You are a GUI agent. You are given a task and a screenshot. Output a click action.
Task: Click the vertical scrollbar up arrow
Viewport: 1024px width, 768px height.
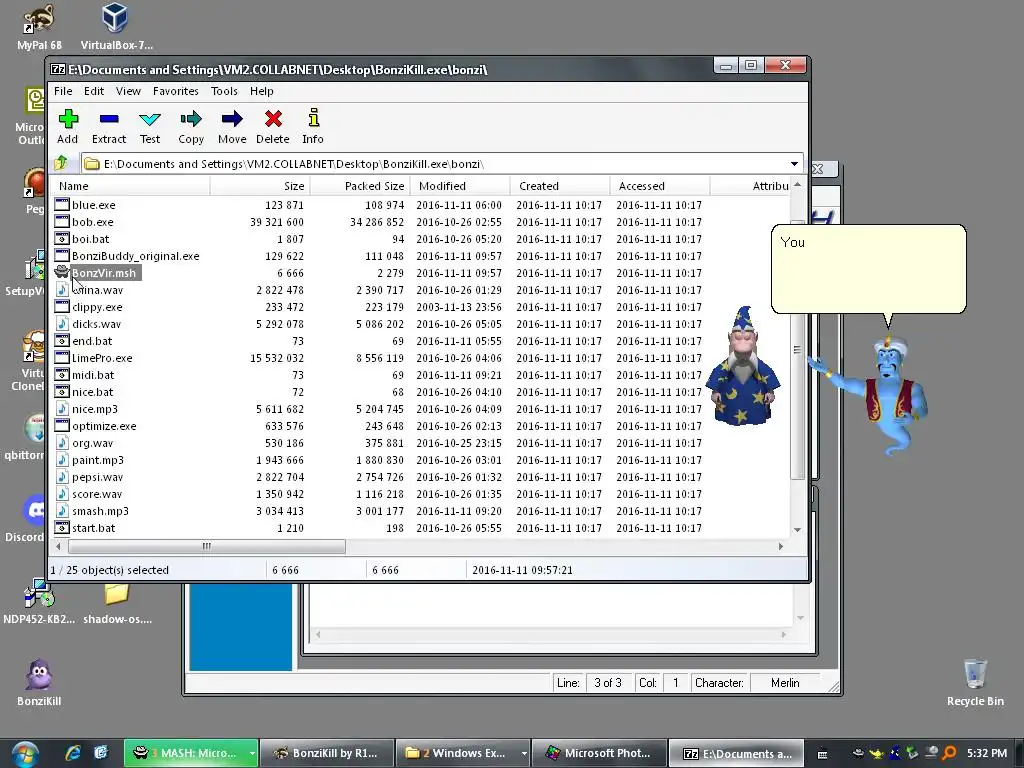pyautogui.click(x=797, y=185)
